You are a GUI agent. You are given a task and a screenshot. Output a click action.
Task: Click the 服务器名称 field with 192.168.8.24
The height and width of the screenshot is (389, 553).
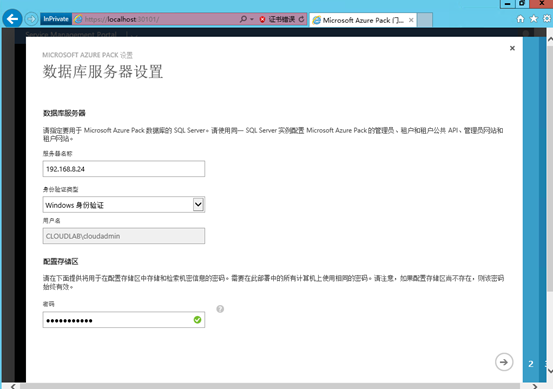click(x=124, y=169)
